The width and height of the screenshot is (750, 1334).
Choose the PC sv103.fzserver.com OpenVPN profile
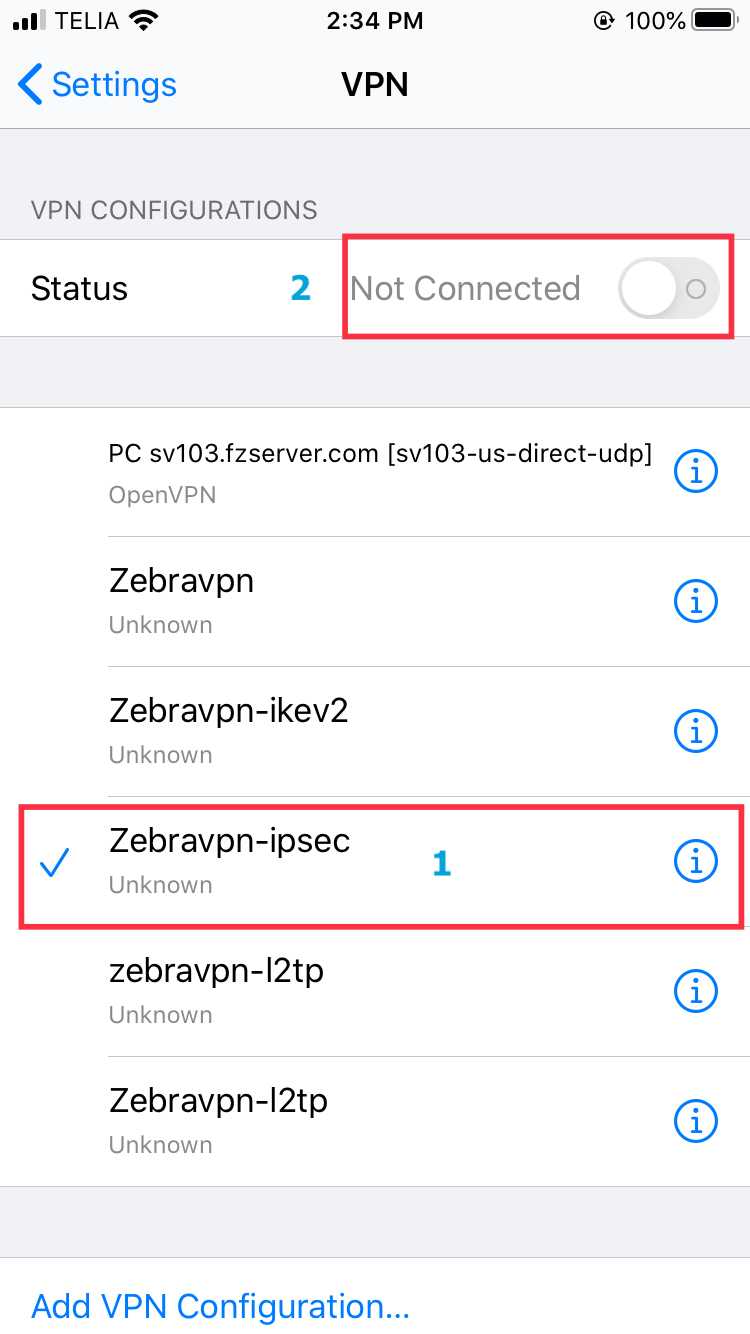coord(380,470)
